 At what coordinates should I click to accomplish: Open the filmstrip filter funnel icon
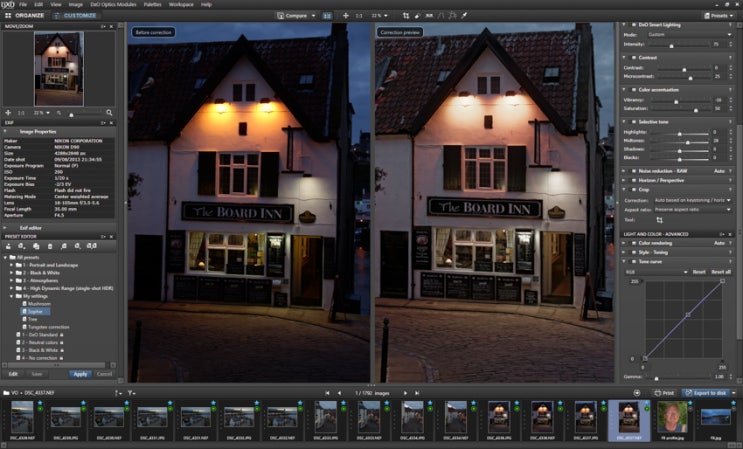[131, 393]
